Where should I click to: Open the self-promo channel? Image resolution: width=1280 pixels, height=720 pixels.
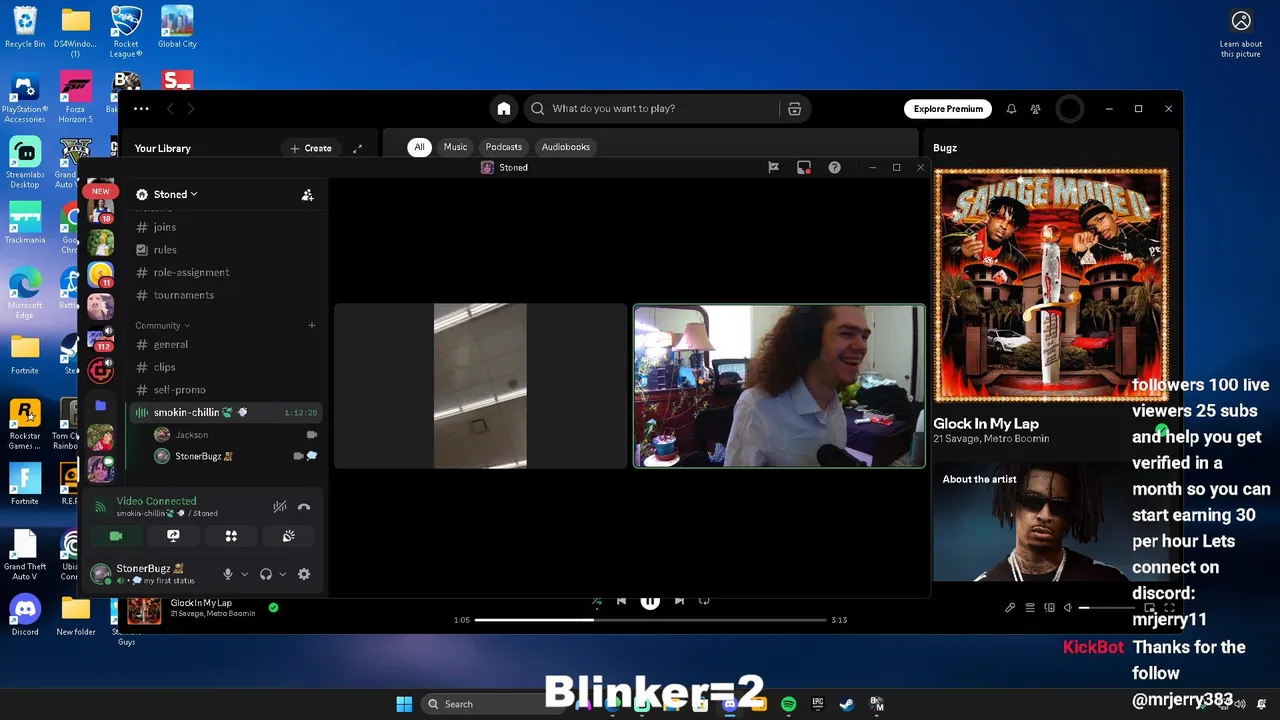click(225, 390)
